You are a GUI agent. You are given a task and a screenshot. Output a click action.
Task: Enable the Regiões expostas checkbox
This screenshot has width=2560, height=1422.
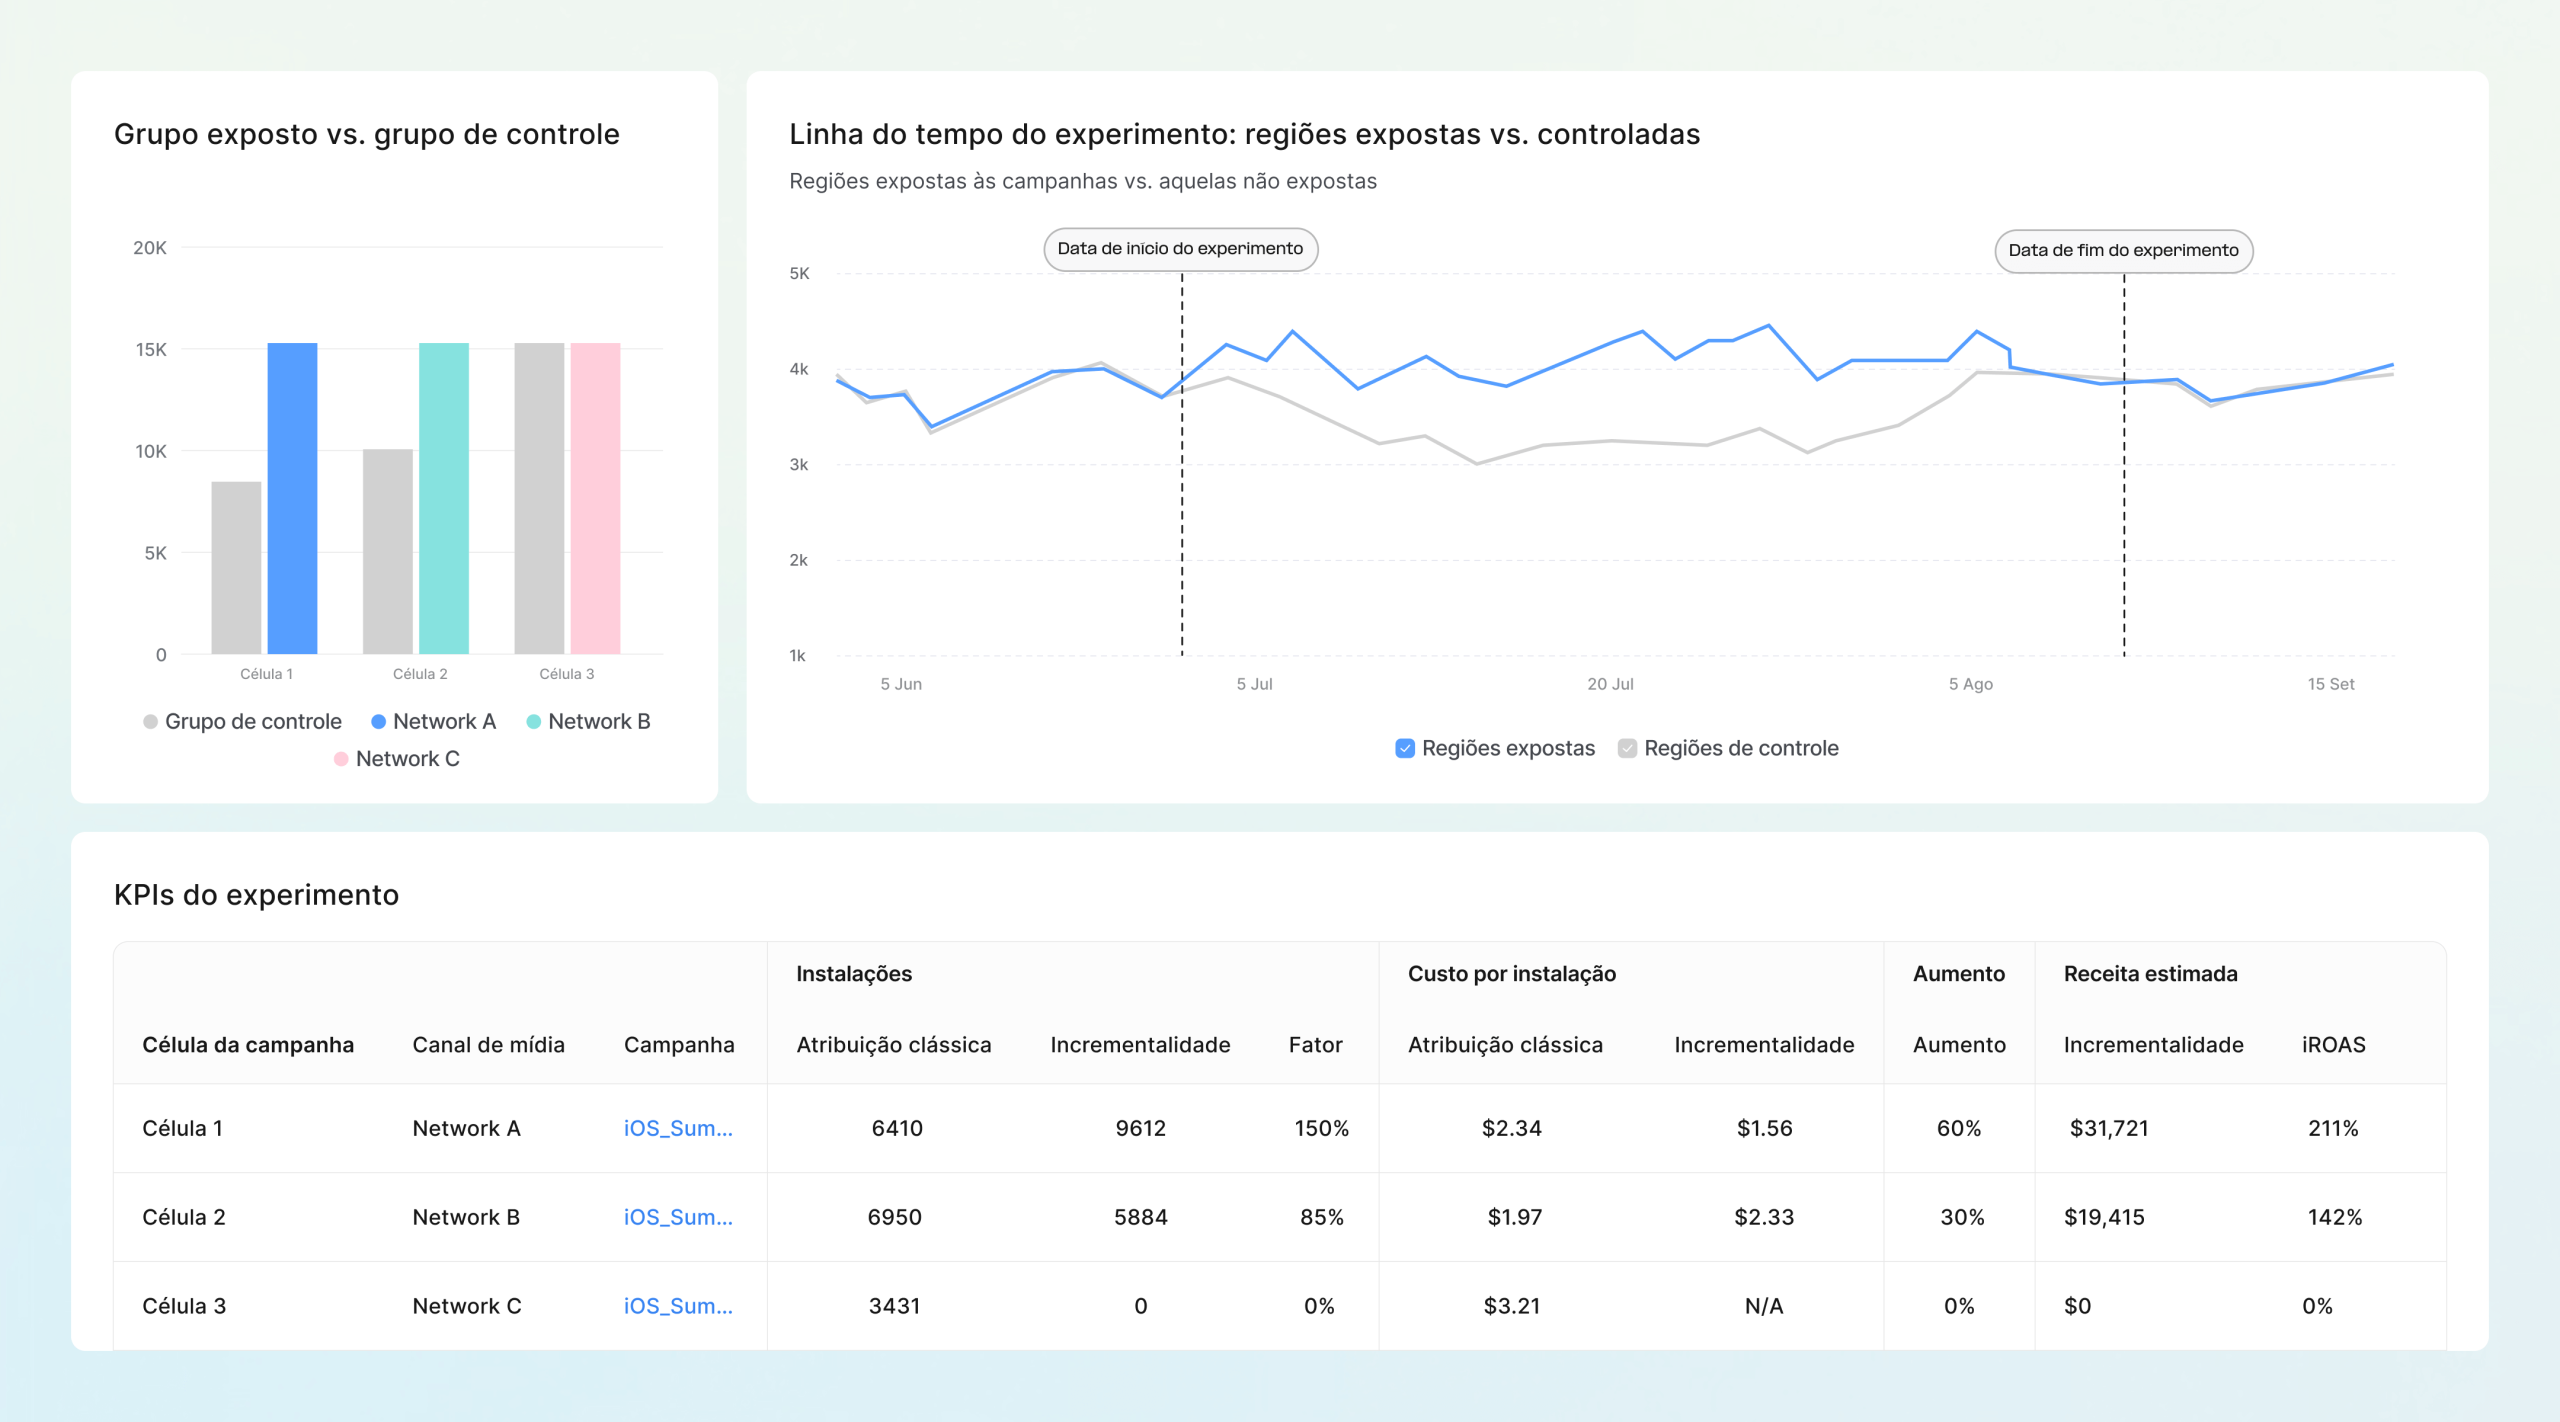coord(1405,747)
